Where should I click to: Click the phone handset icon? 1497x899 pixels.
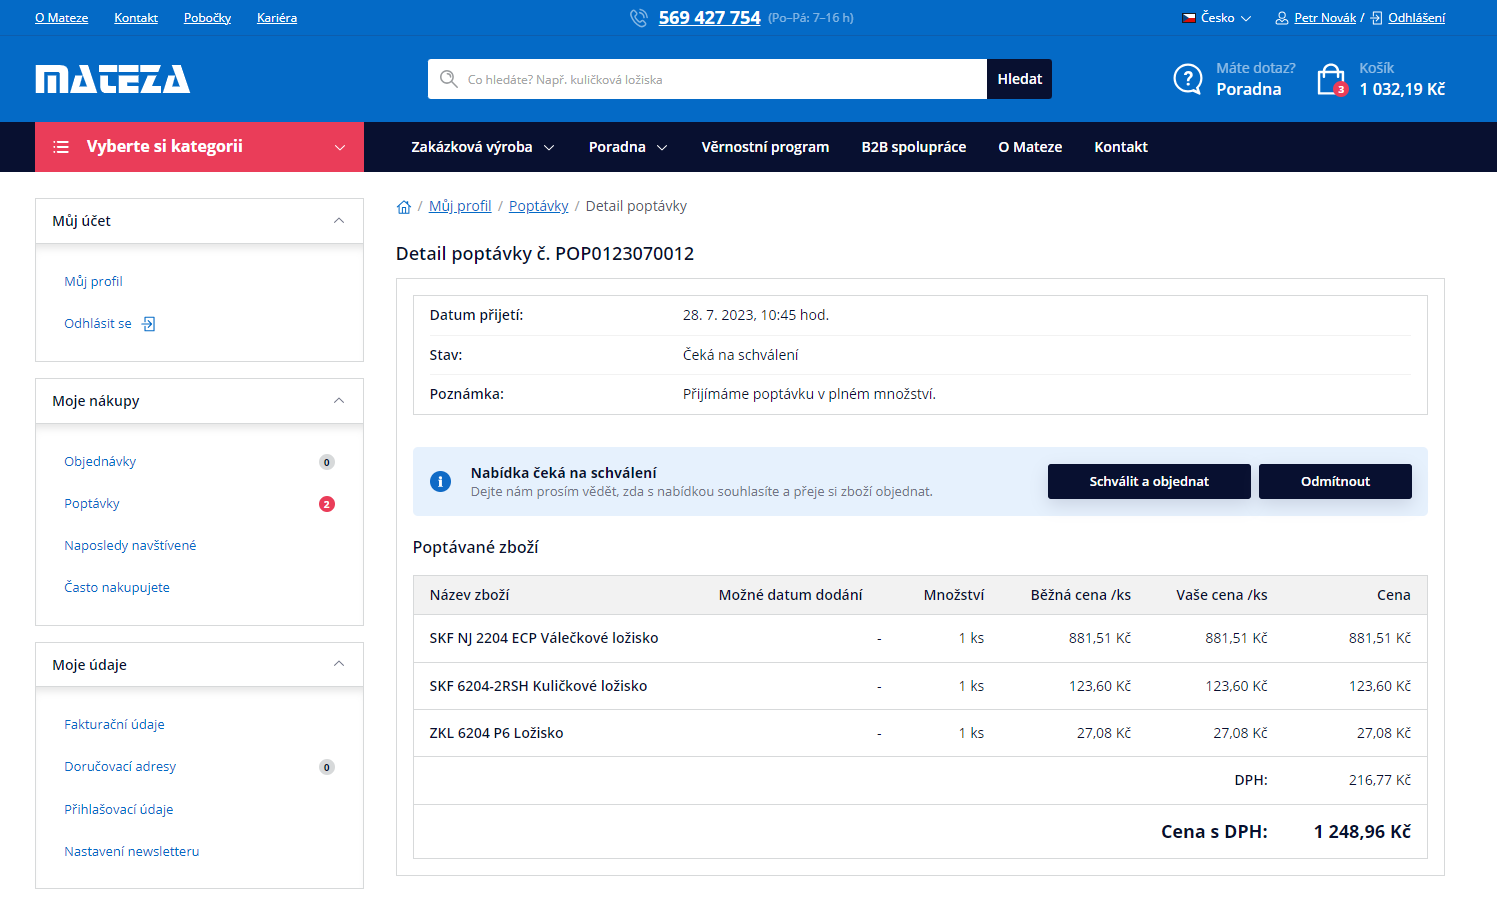pyautogui.click(x=639, y=18)
